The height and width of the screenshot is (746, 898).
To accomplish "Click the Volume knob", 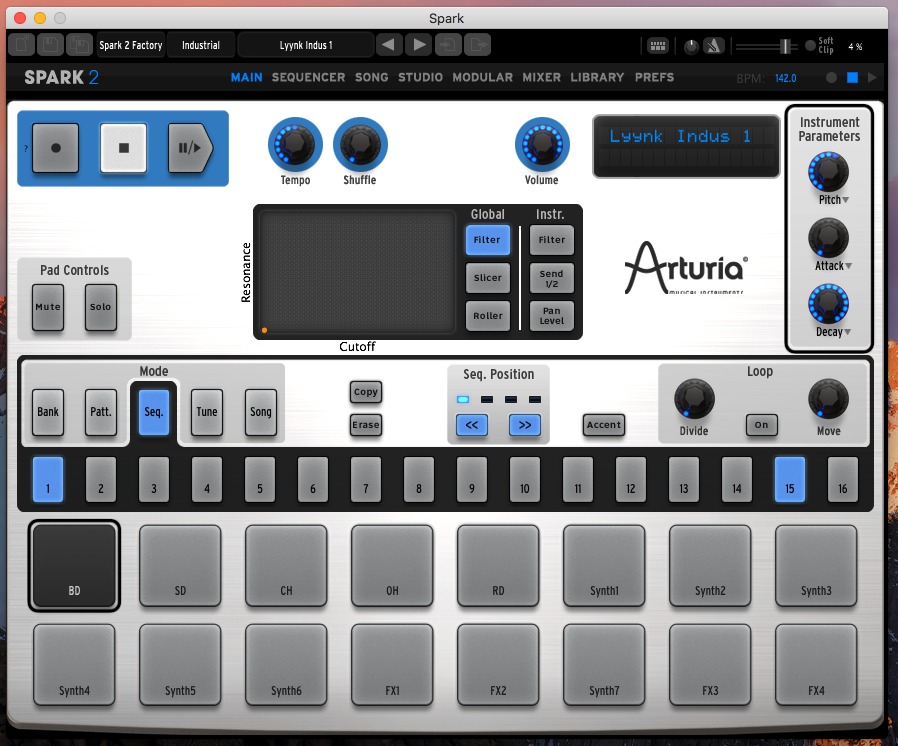I will point(542,144).
